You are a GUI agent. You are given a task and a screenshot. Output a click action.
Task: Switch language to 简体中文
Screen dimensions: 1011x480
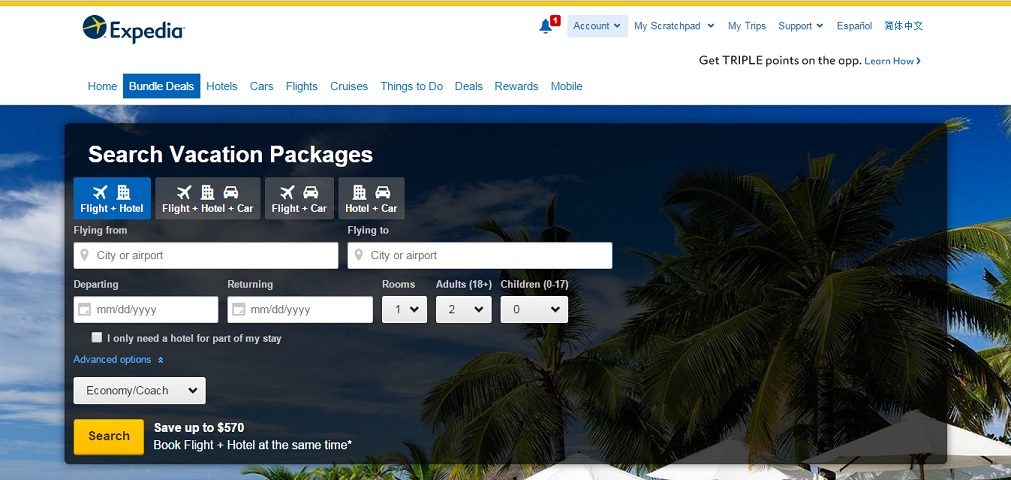click(904, 26)
